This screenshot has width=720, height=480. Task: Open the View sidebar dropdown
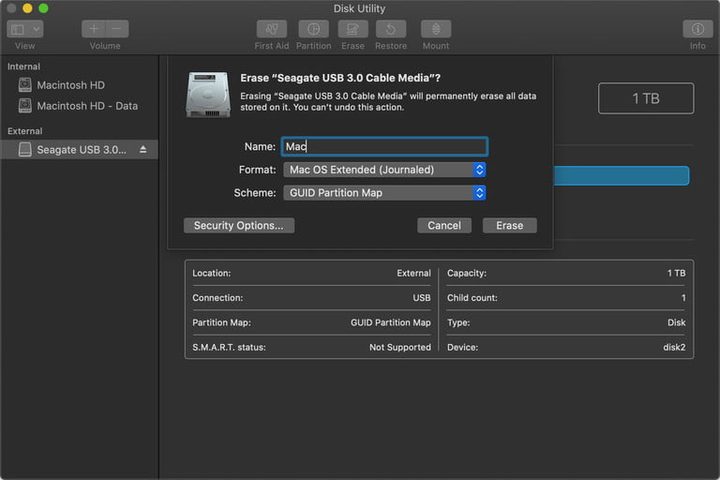click(24, 29)
